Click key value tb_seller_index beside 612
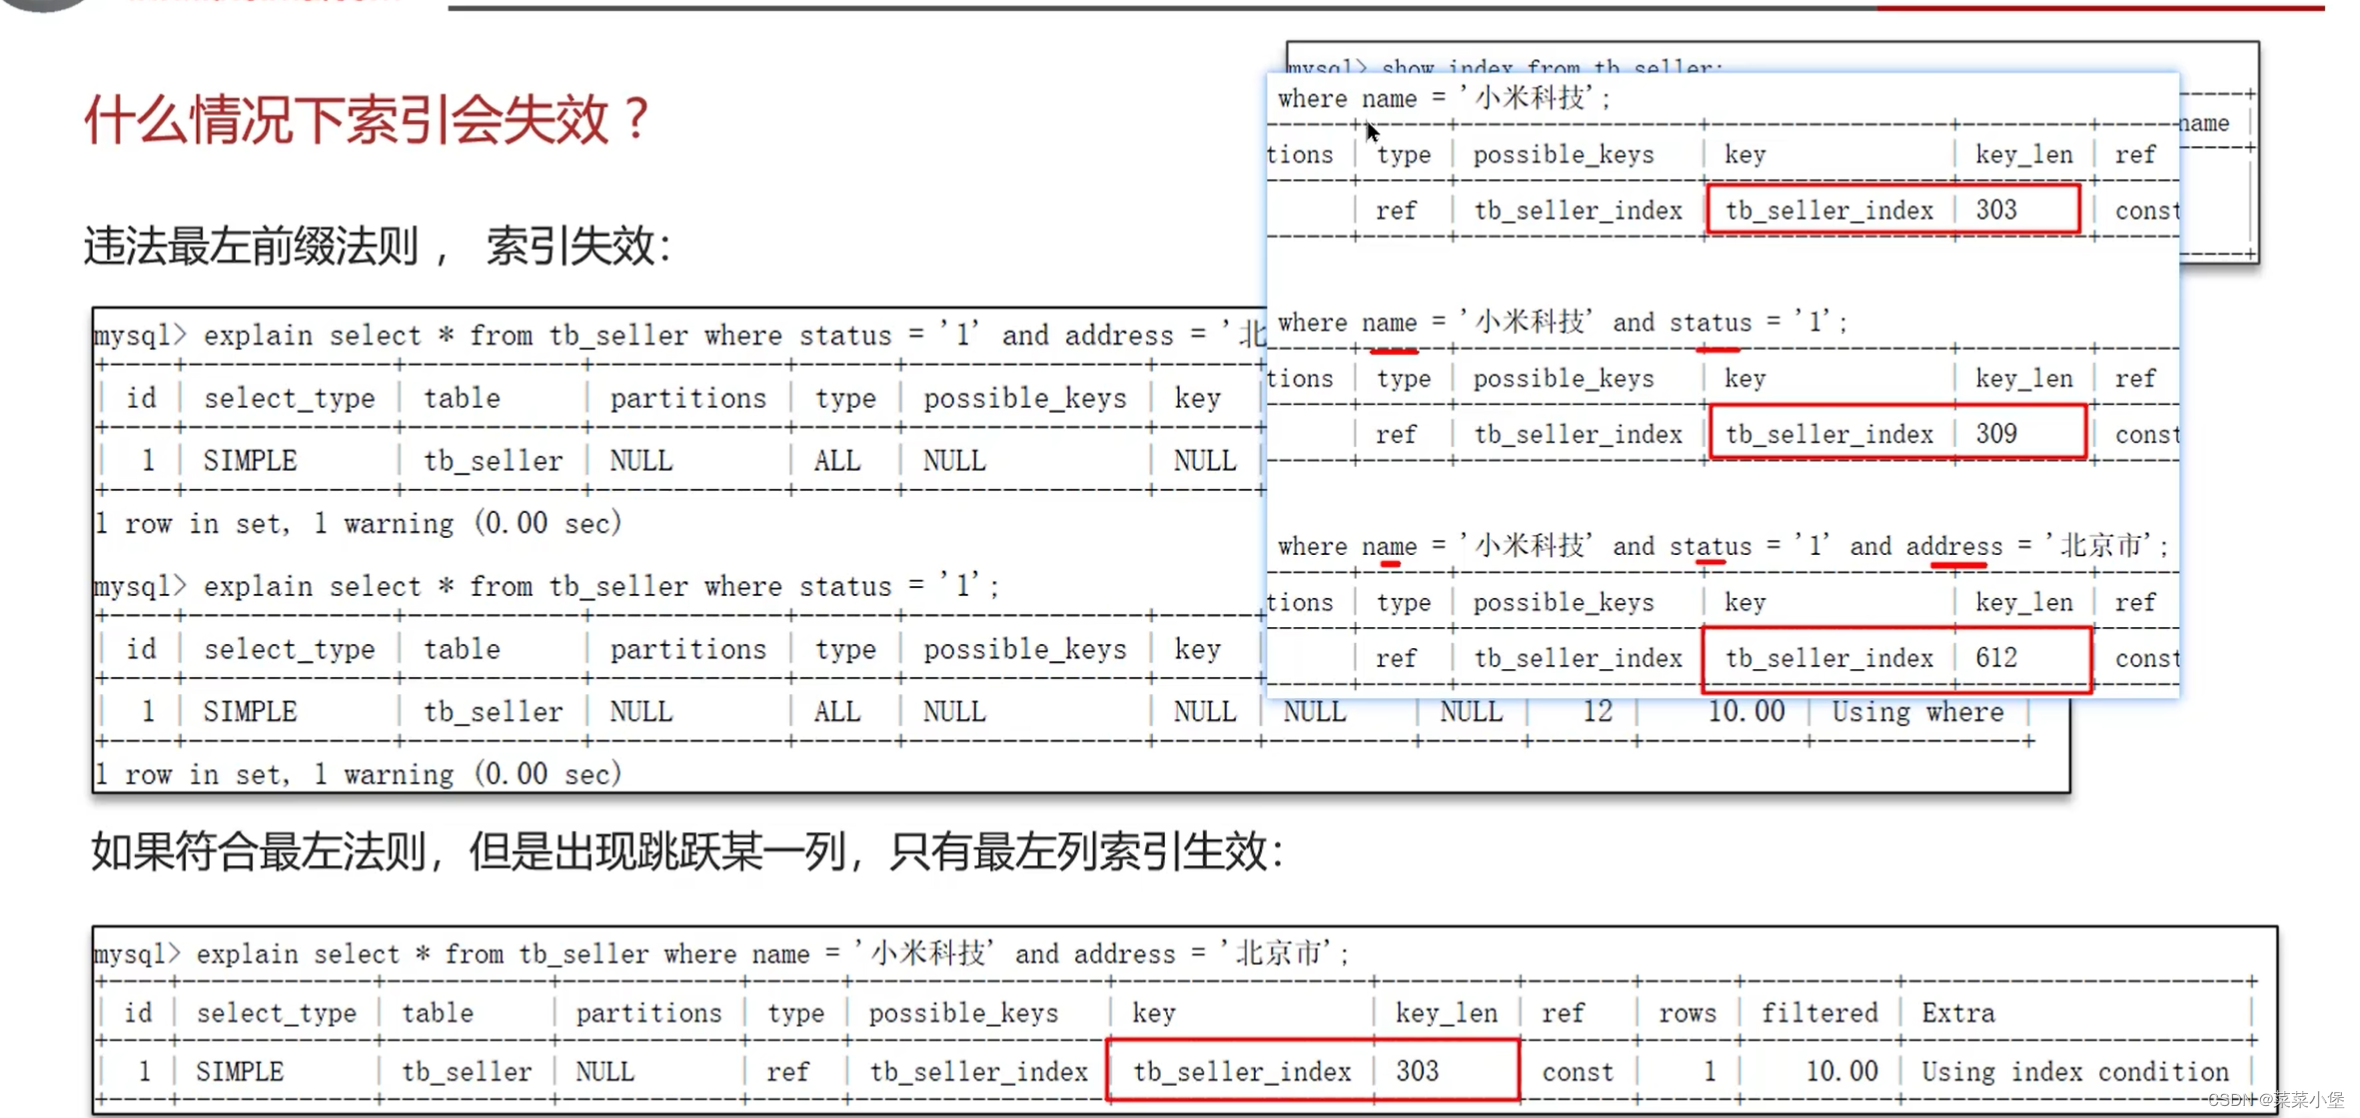The height and width of the screenshot is (1118, 2360). [x=1829, y=658]
